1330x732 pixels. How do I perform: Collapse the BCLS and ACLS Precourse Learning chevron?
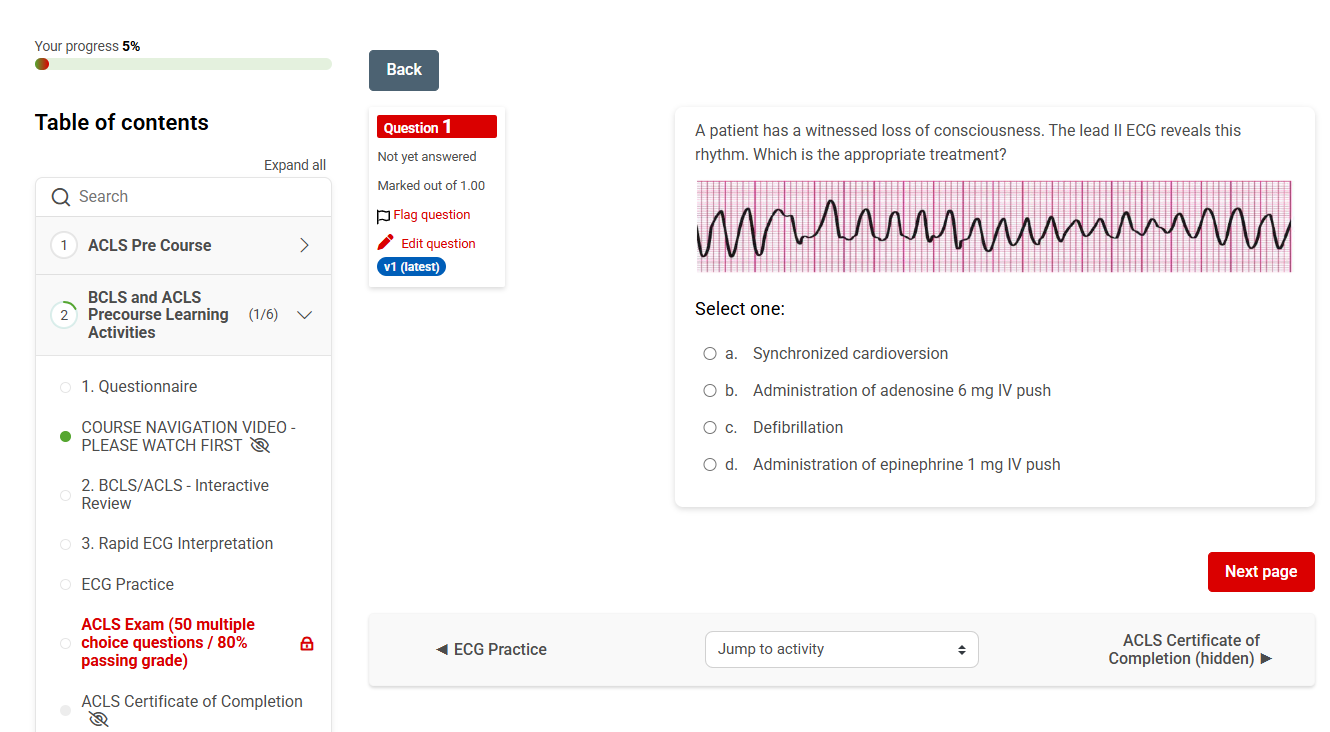click(305, 315)
